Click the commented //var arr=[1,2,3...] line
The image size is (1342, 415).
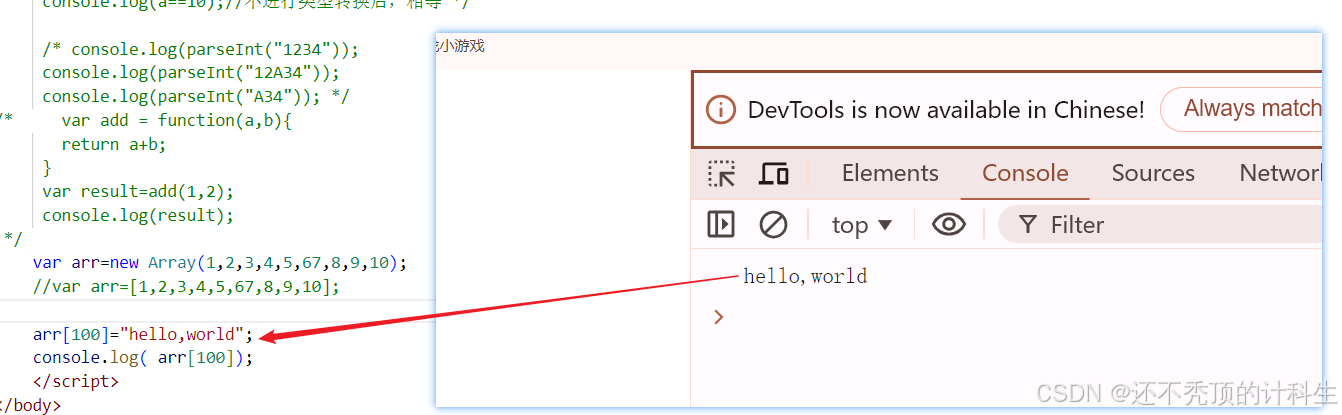[x=186, y=287]
